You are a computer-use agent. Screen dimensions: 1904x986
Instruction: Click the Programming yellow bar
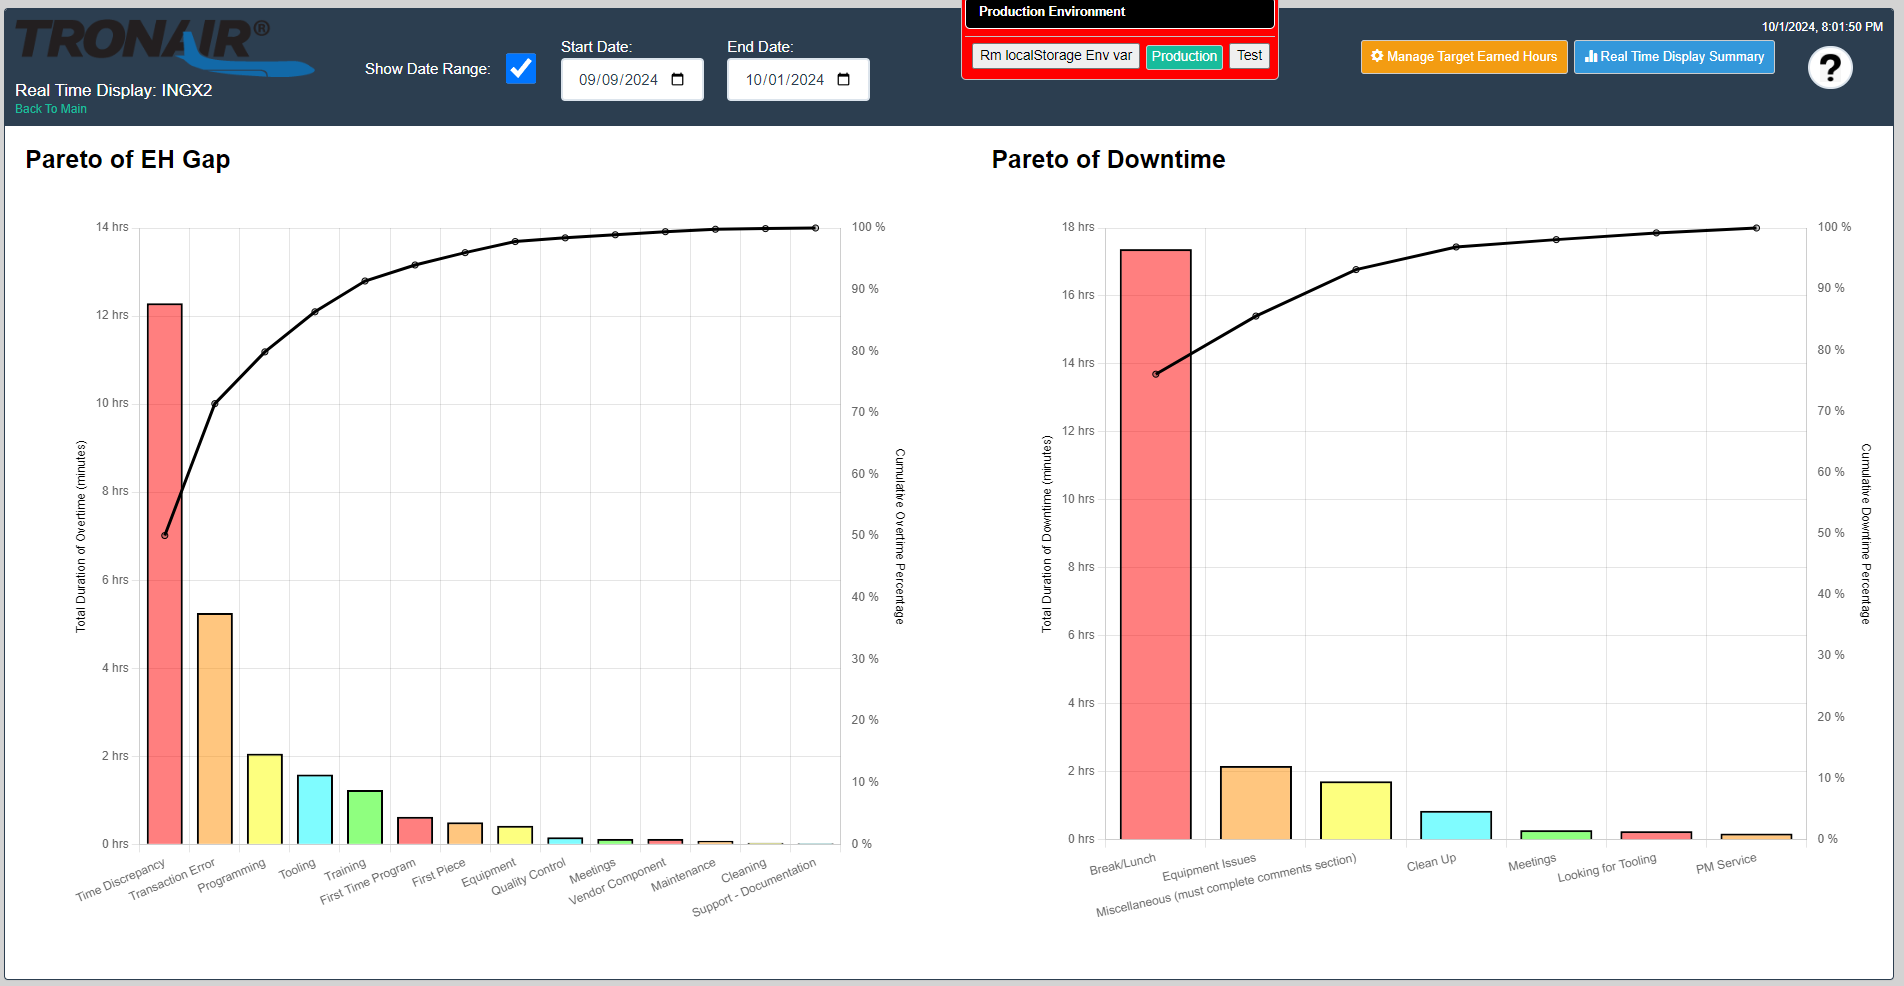point(265,799)
